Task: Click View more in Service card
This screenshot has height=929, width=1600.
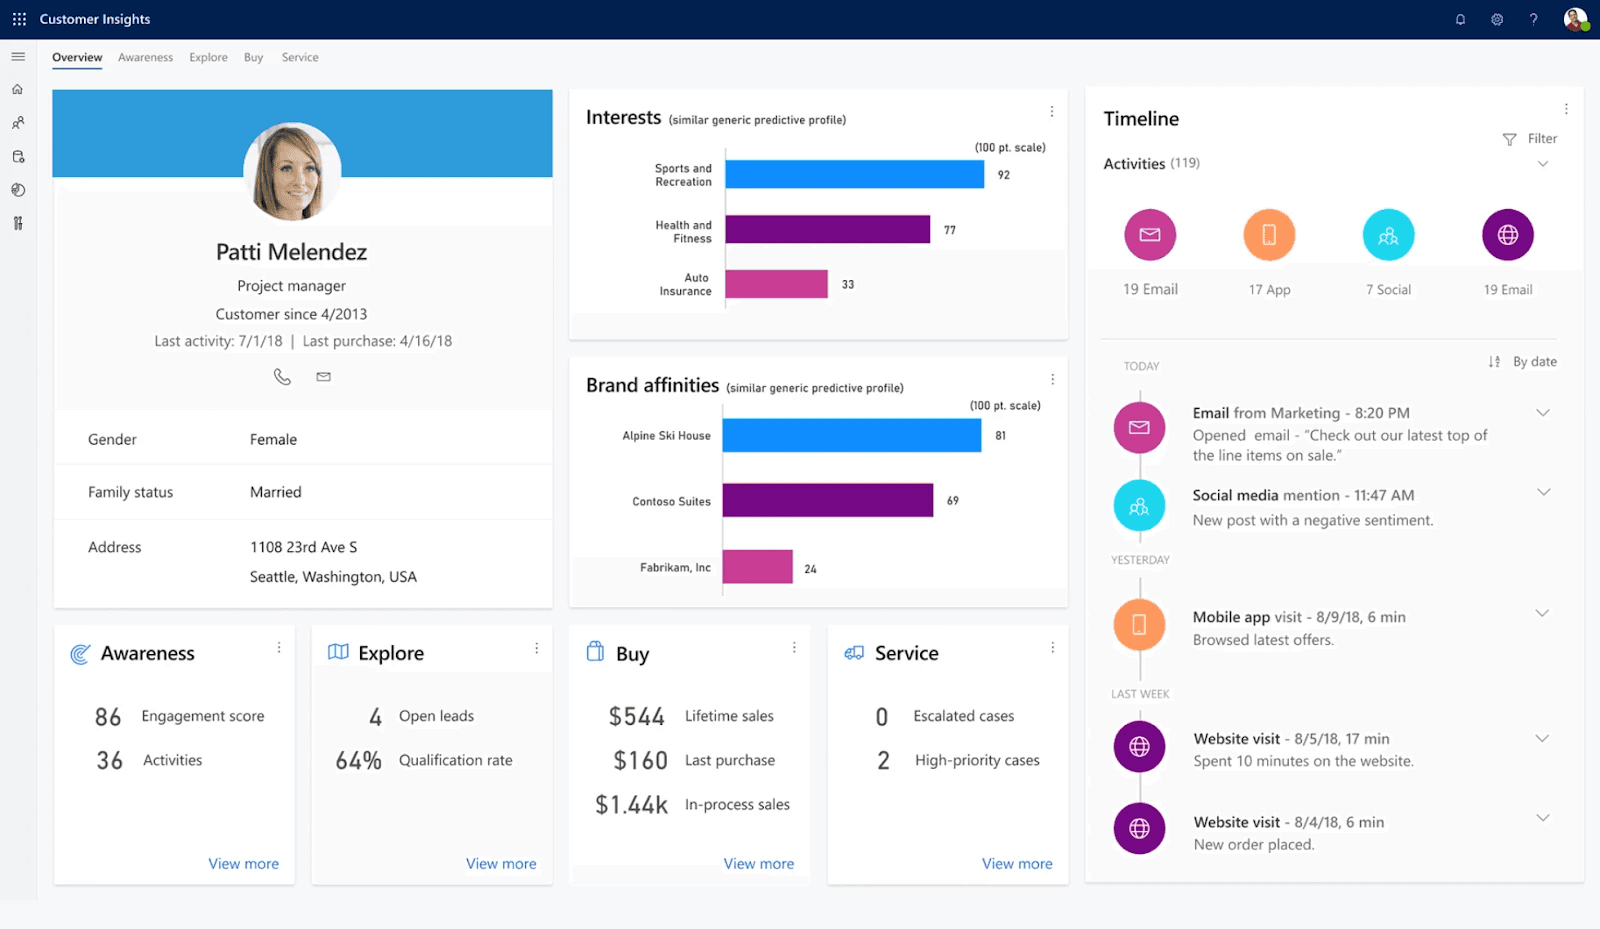Action: coord(1017,864)
